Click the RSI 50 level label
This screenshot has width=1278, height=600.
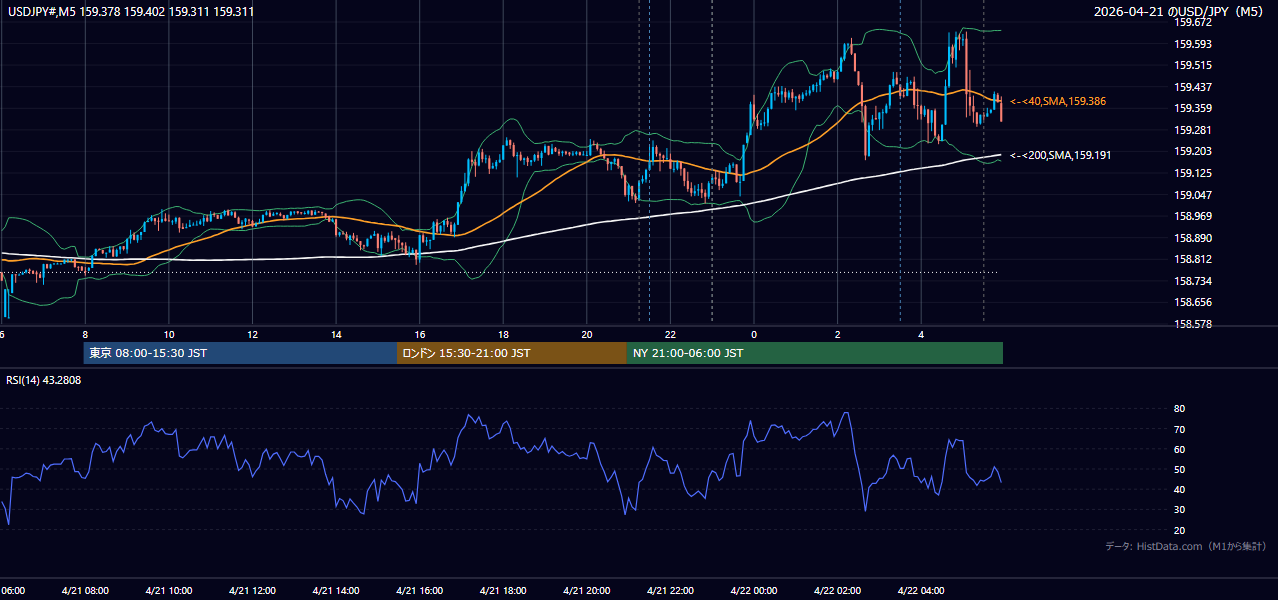[x=1179, y=469]
